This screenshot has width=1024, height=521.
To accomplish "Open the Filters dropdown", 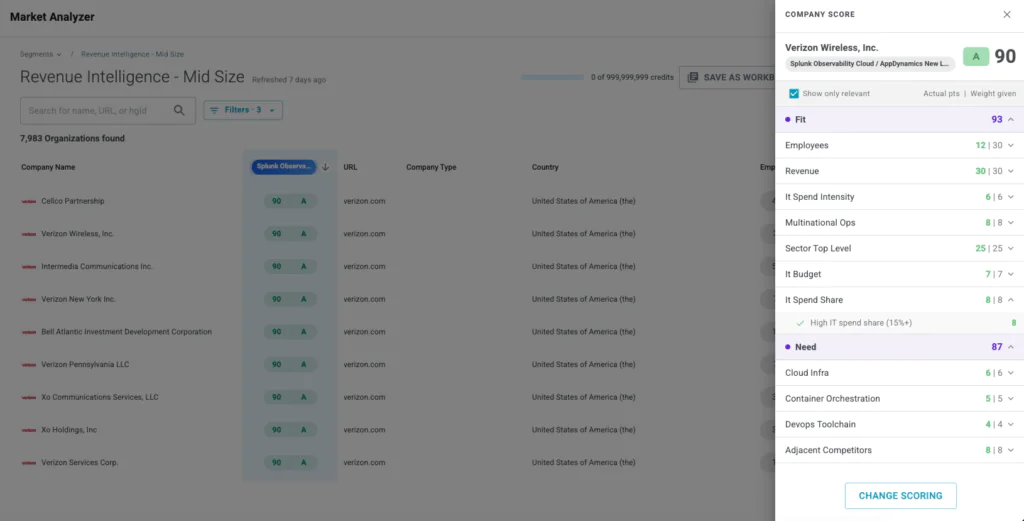I will point(243,110).
